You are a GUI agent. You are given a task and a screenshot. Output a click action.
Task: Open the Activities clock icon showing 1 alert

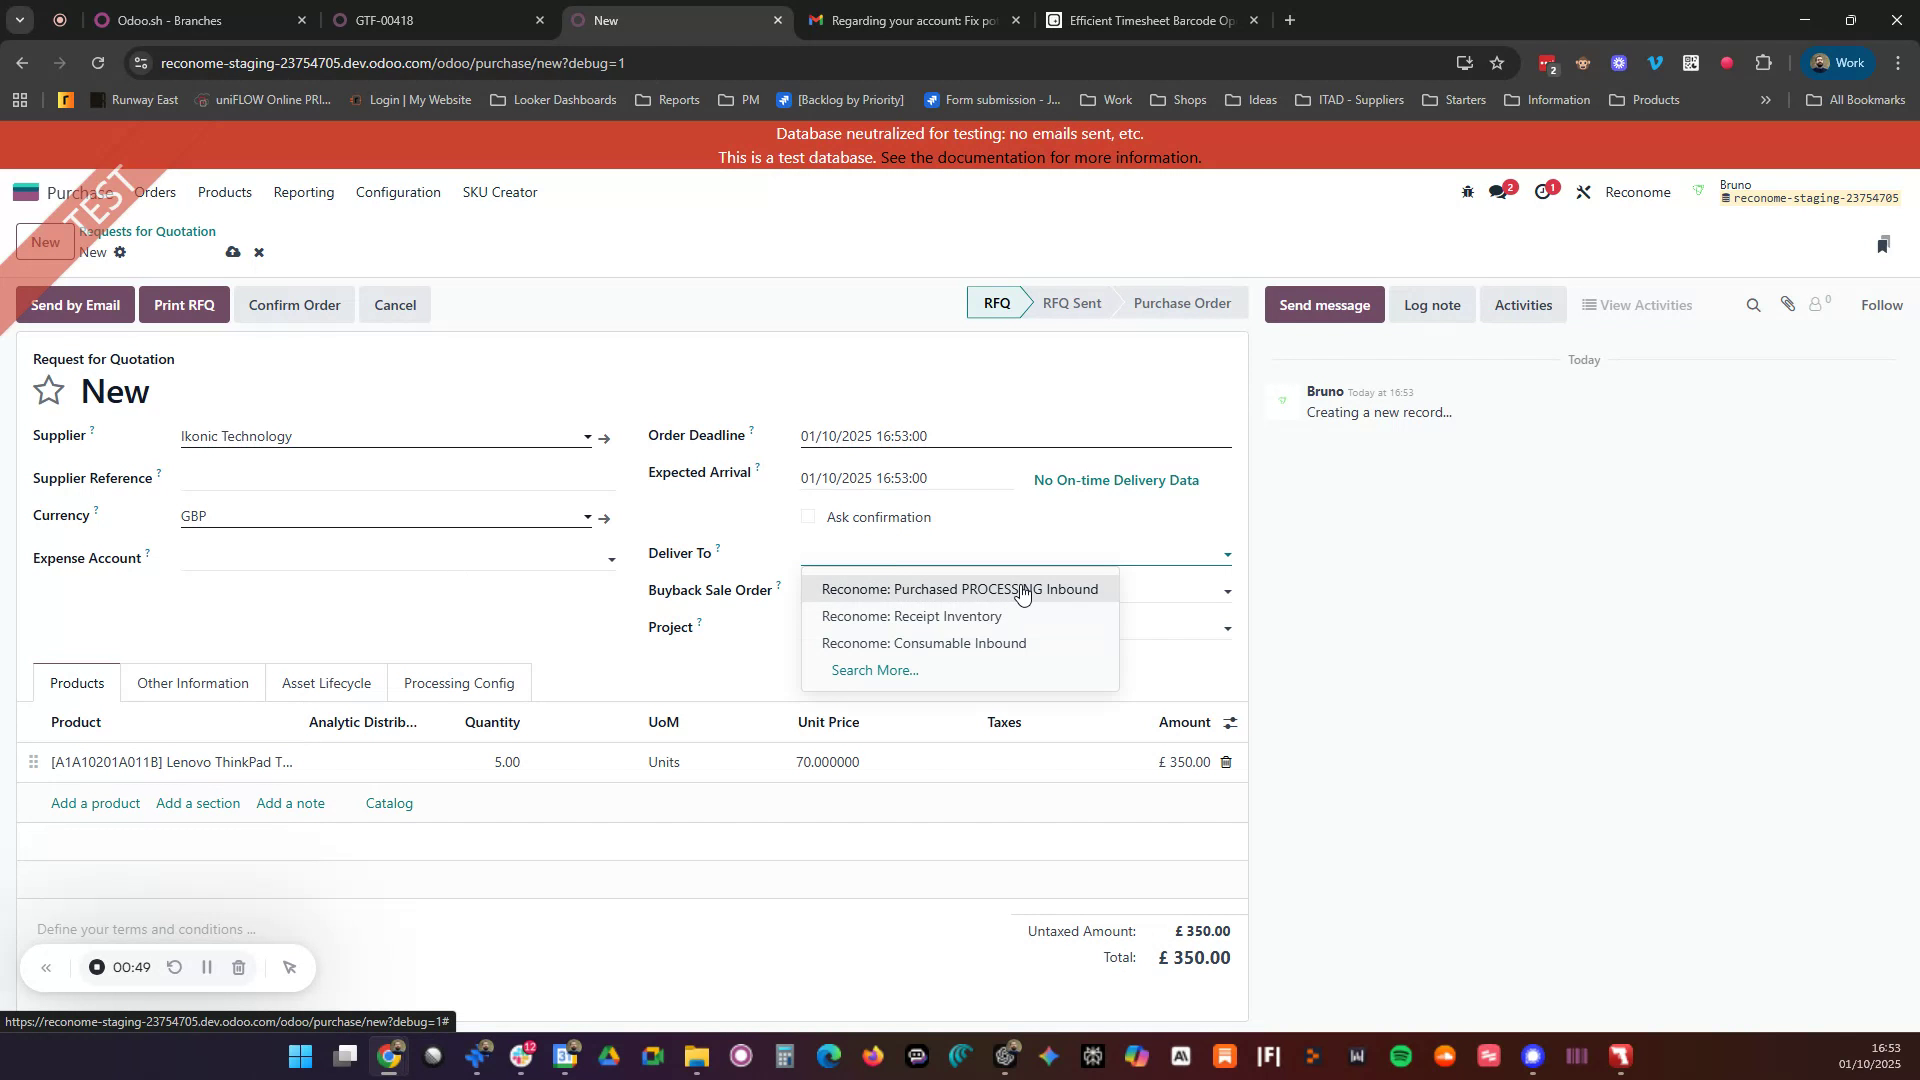(1543, 191)
